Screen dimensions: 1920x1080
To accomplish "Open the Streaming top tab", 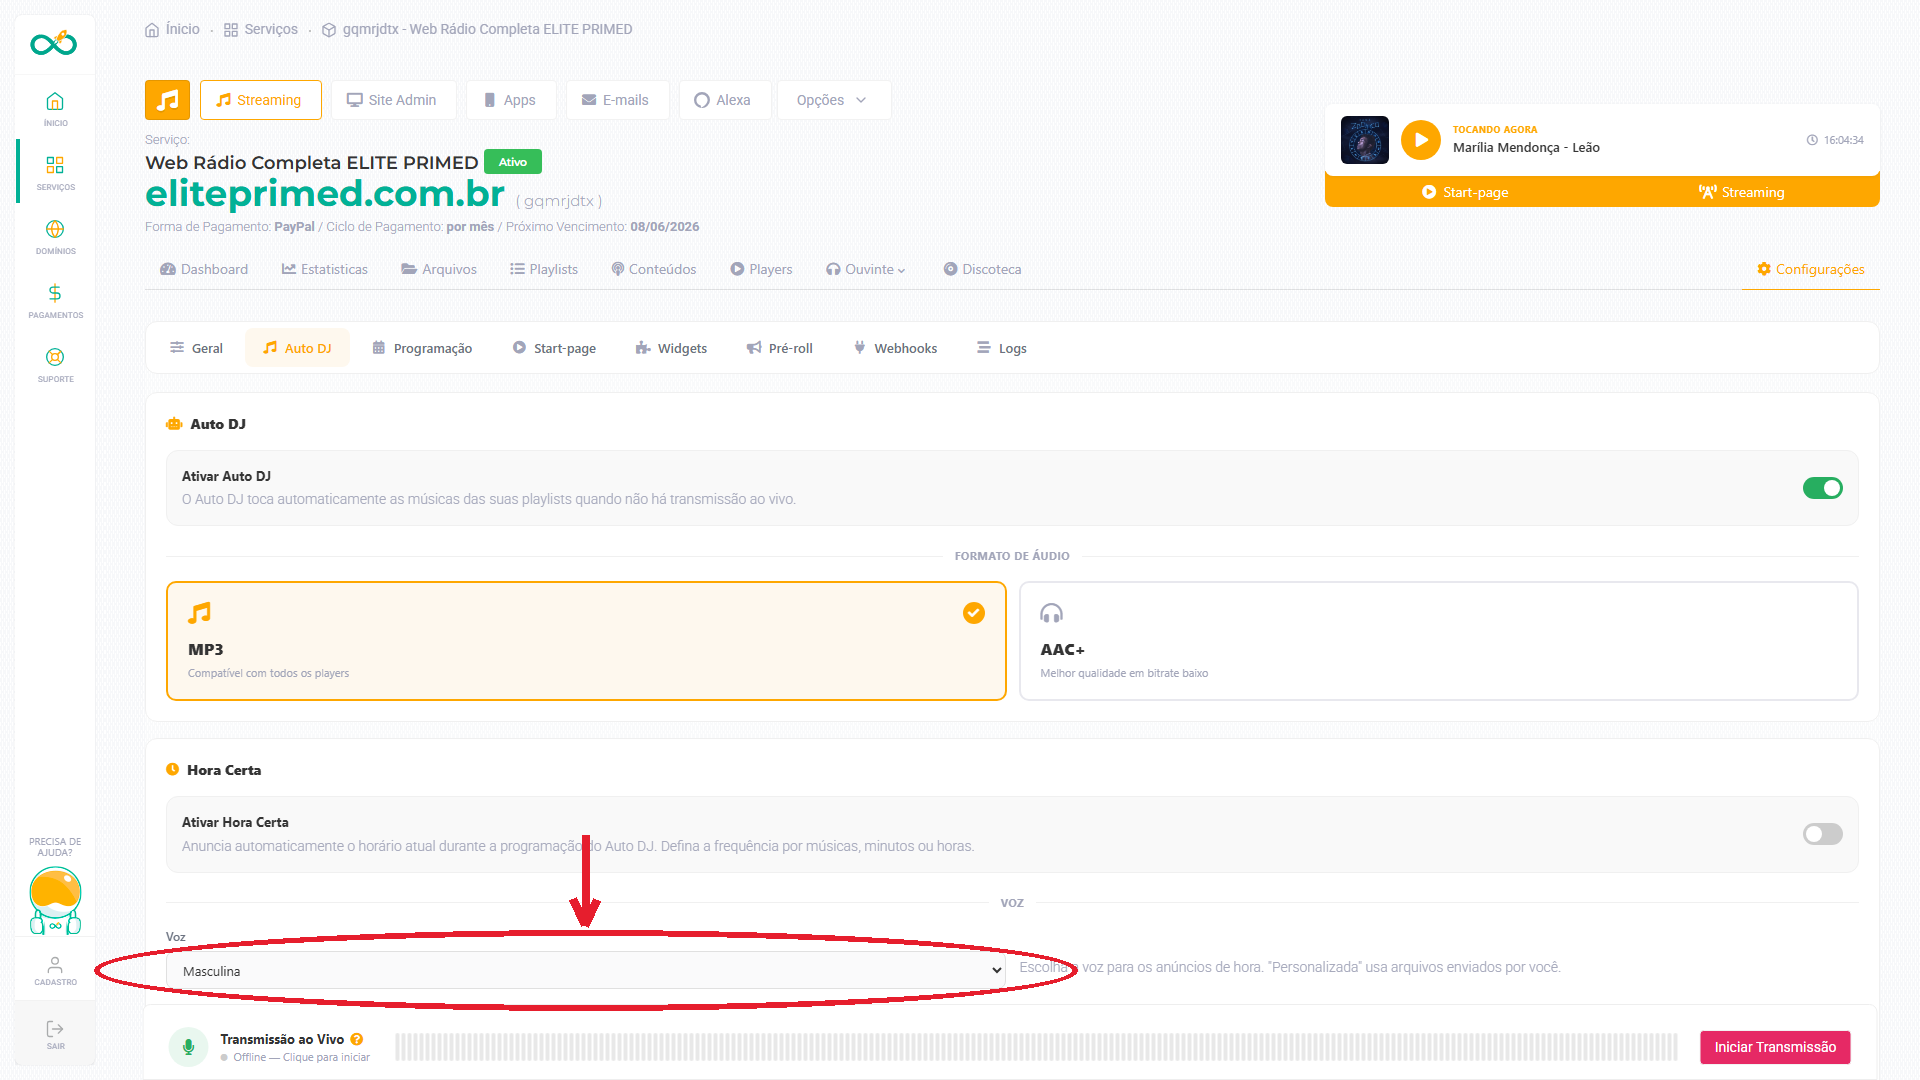I will coord(260,100).
